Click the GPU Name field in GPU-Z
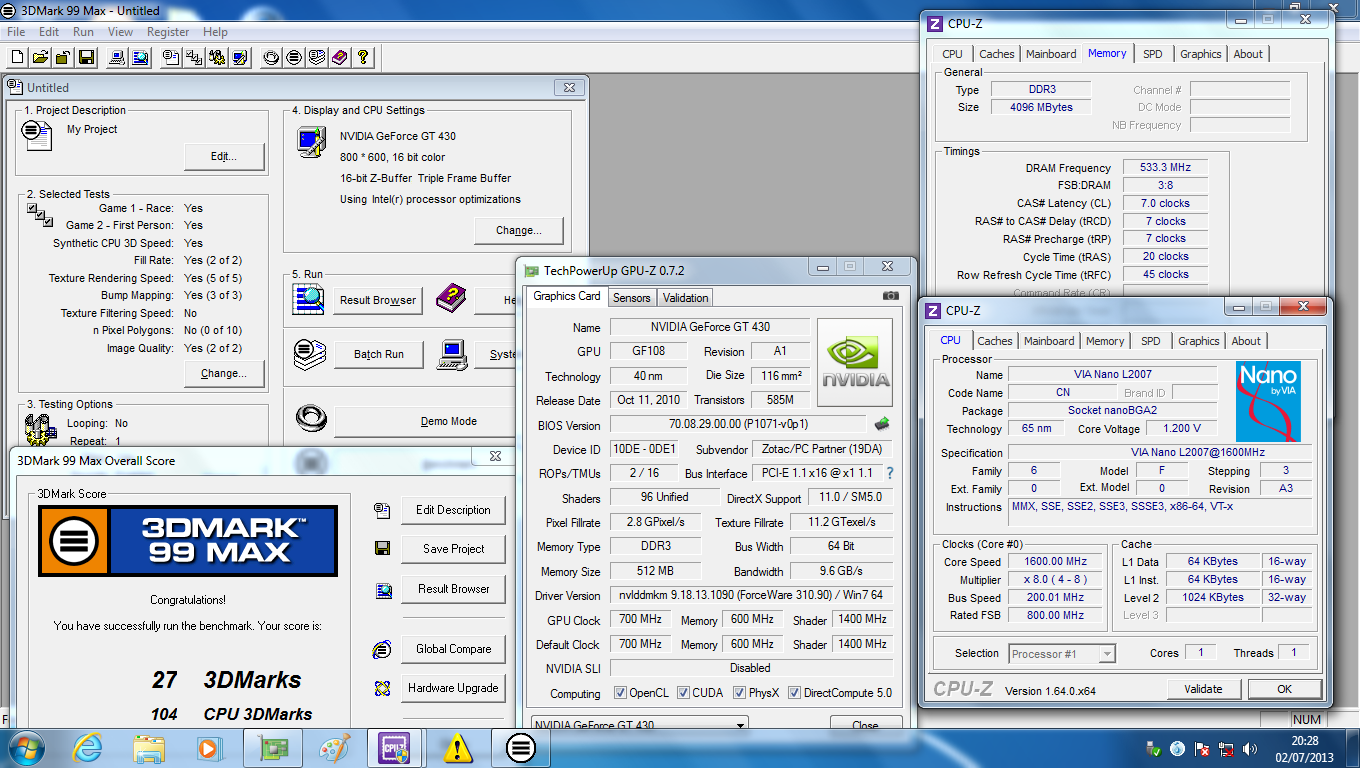 coord(710,327)
